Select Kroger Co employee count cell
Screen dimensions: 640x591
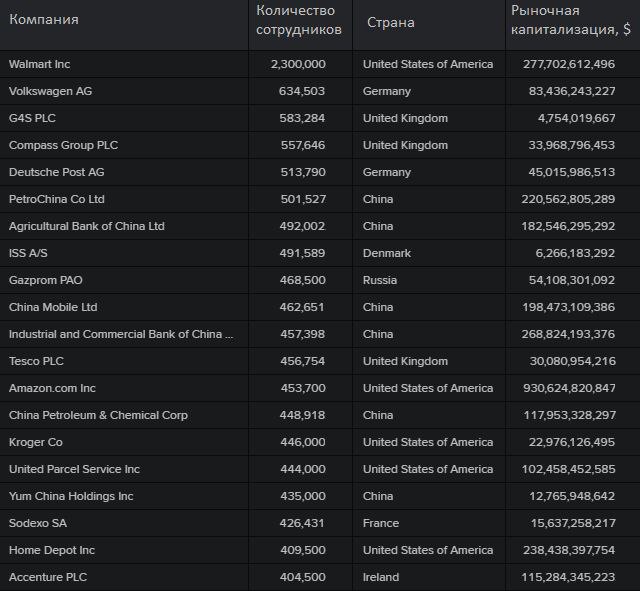pyautogui.click(x=303, y=442)
